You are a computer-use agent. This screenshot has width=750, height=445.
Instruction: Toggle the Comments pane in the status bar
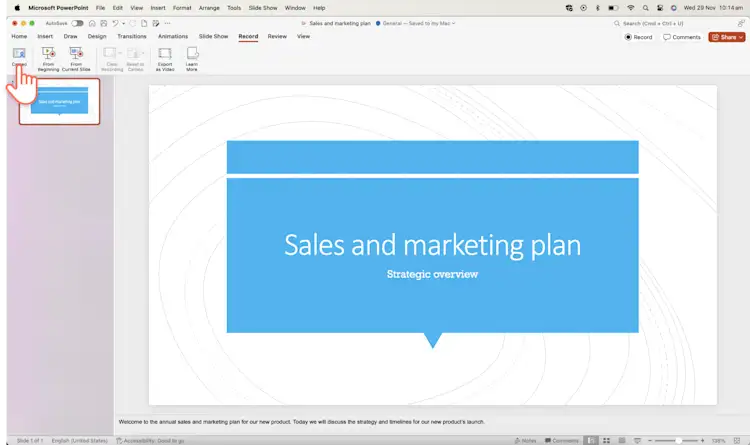click(x=562, y=440)
